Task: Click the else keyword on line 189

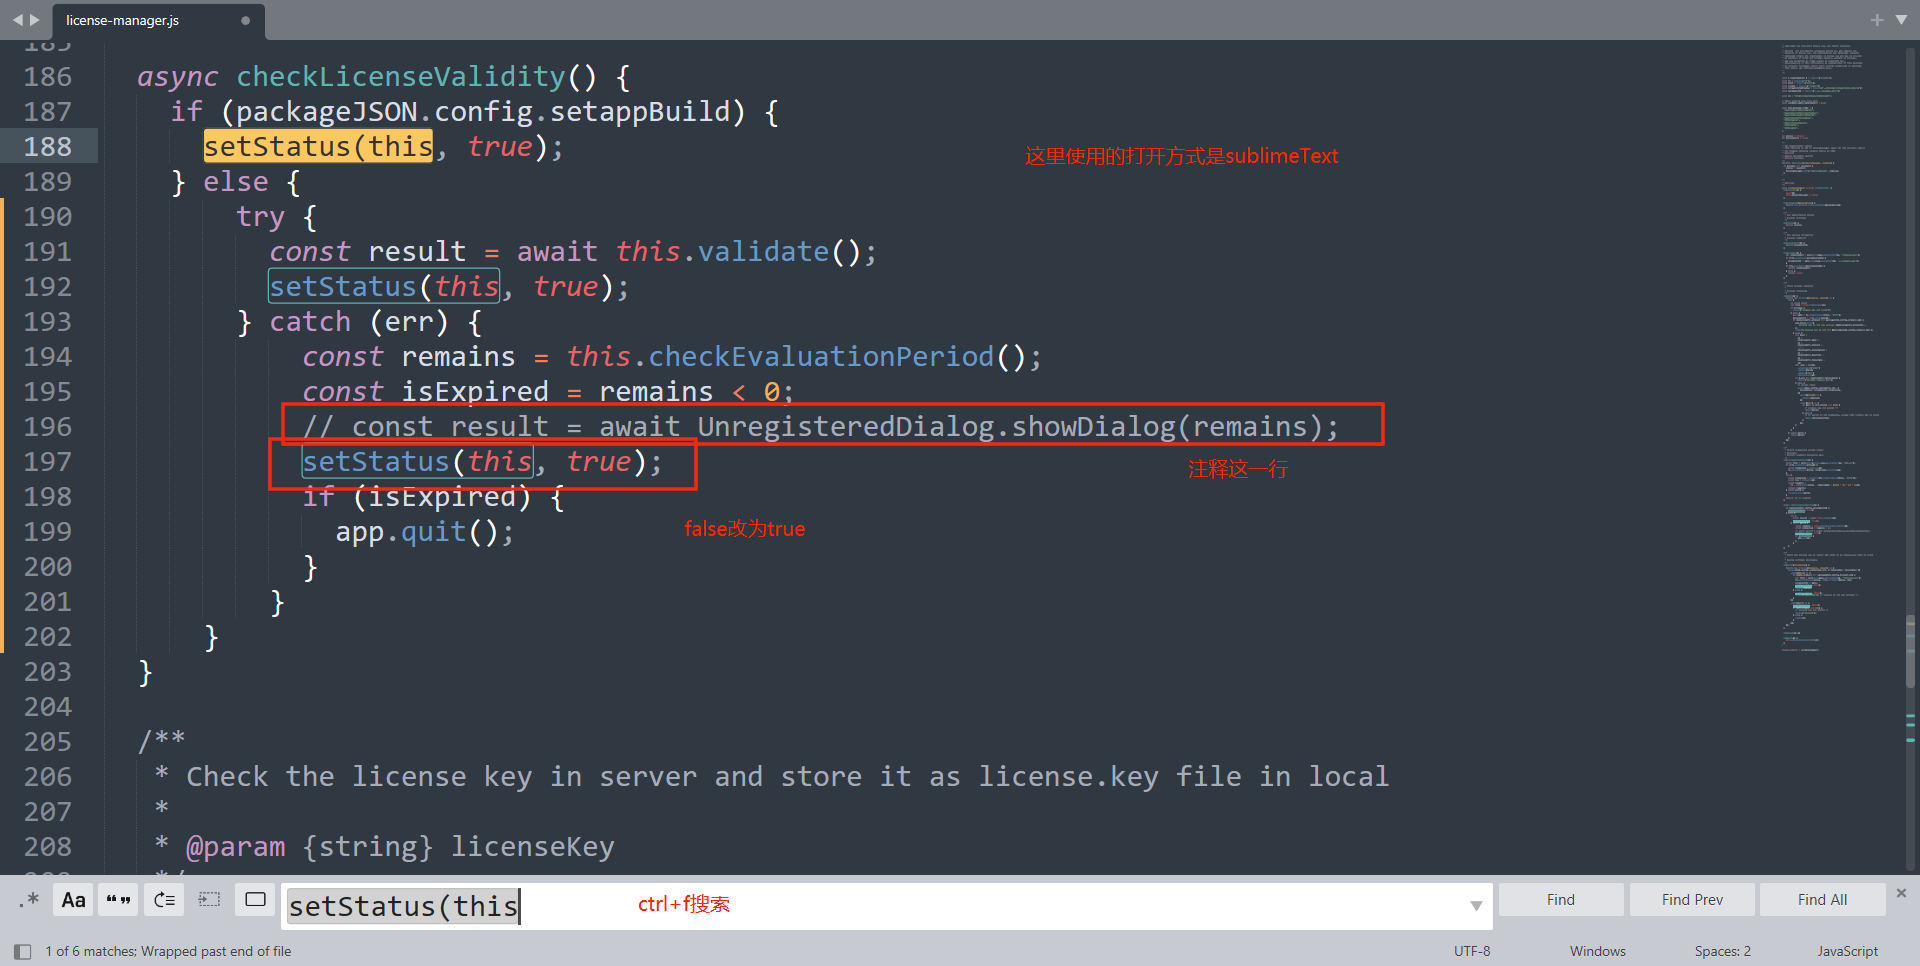Action: click(x=236, y=182)
